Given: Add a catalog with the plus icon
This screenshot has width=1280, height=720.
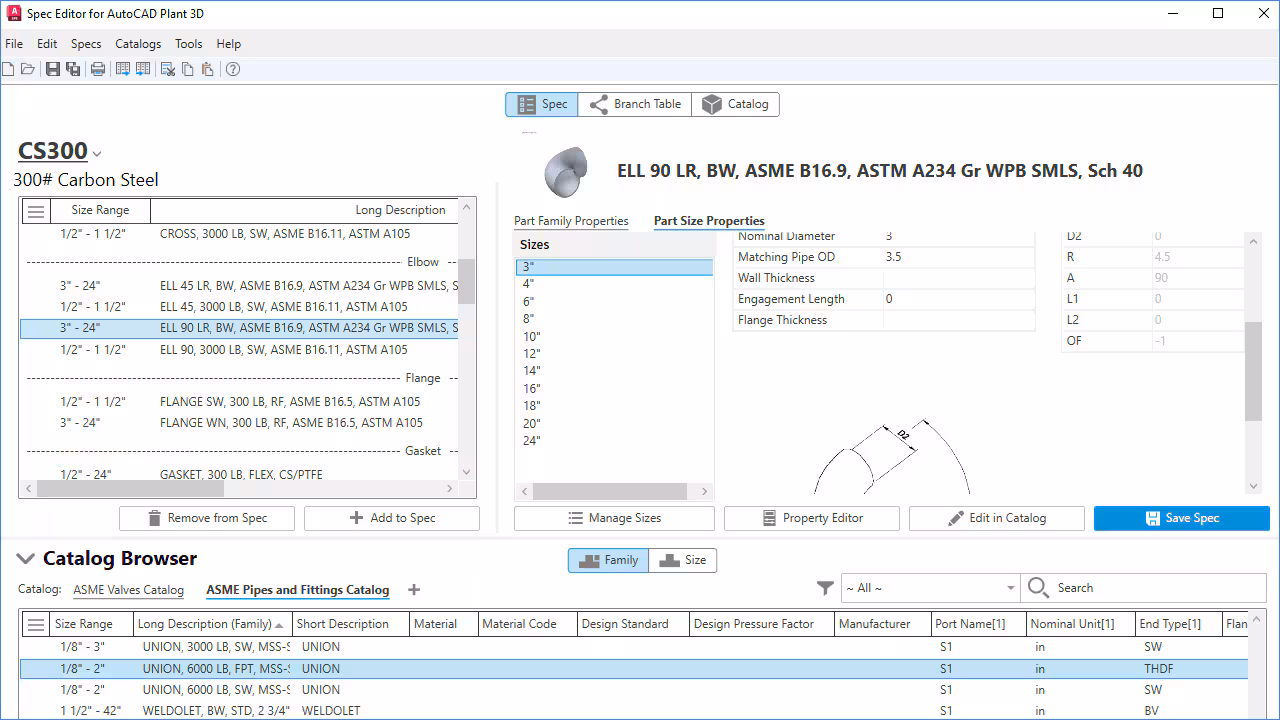Looking at the screenshot, I should (x=414, y=590).
